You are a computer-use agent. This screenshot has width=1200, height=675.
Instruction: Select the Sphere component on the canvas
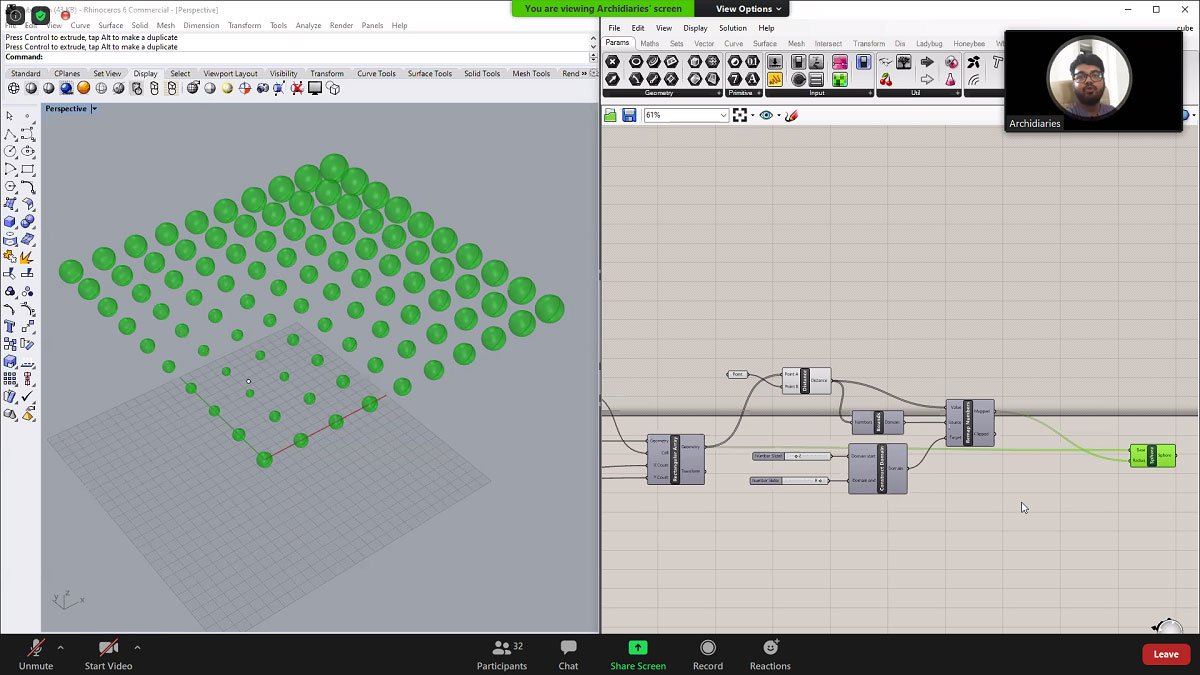1152,456
